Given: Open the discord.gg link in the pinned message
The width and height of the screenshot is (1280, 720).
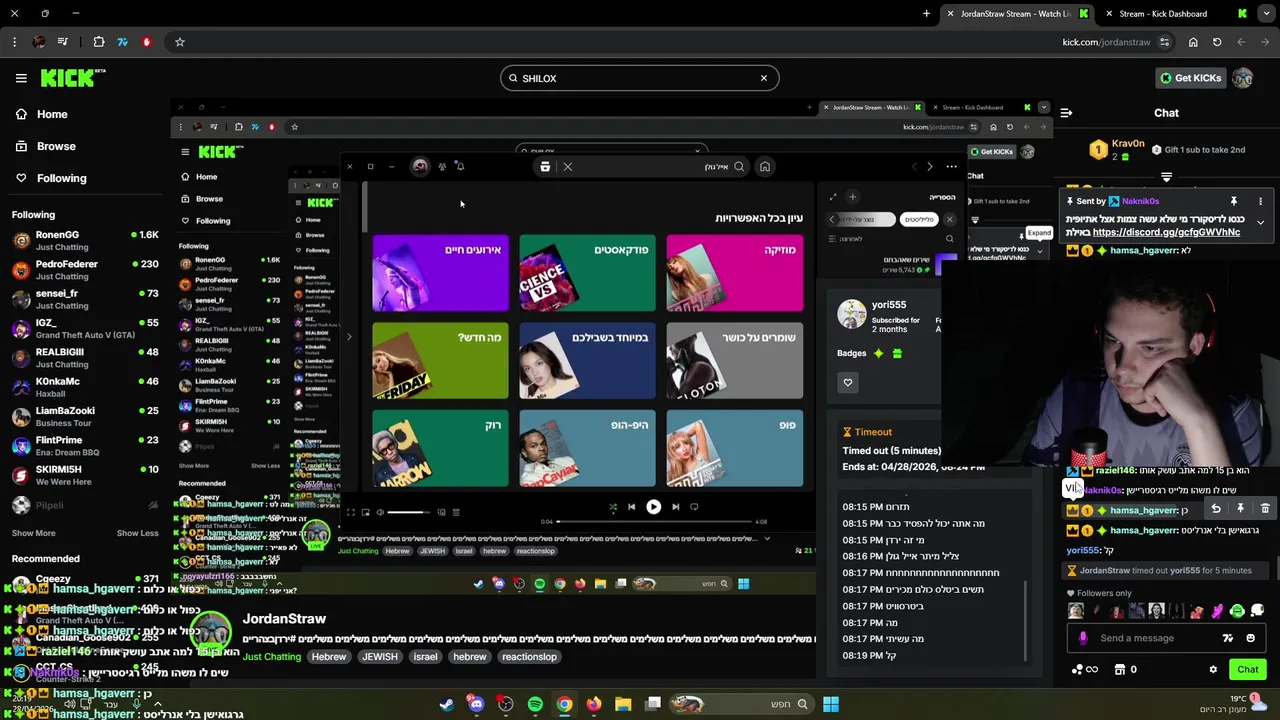Looking at the screenshot, I should tap(1166, 232).
